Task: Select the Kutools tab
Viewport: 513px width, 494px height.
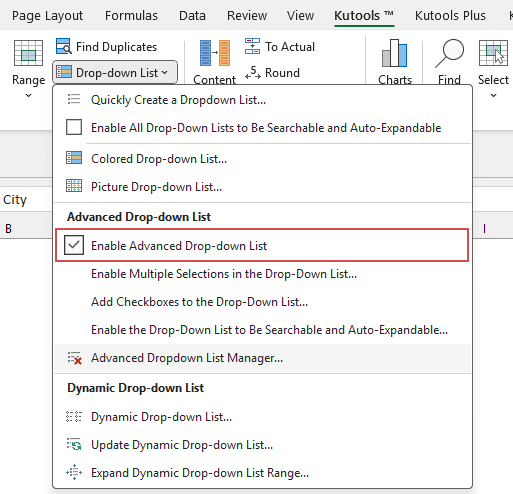Action: (x=364, y=16)
